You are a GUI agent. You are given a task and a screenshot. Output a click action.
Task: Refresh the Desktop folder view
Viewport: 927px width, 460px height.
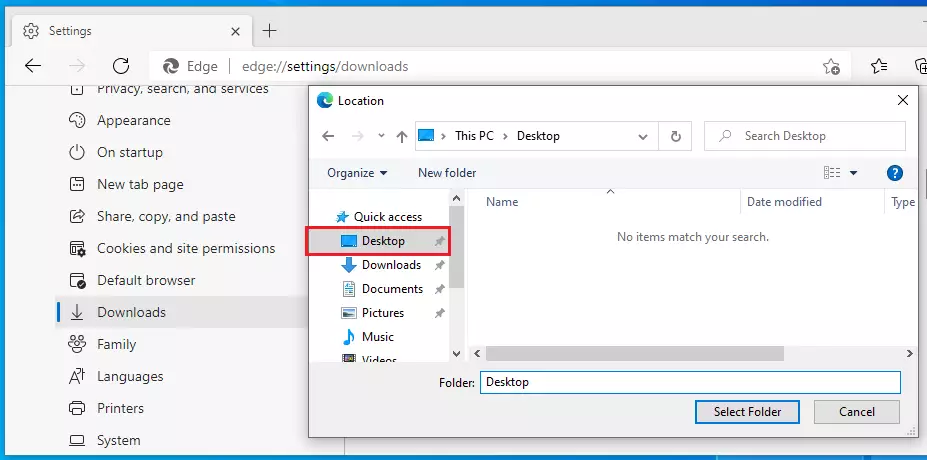pyautogui.click(x=676, y=137)
